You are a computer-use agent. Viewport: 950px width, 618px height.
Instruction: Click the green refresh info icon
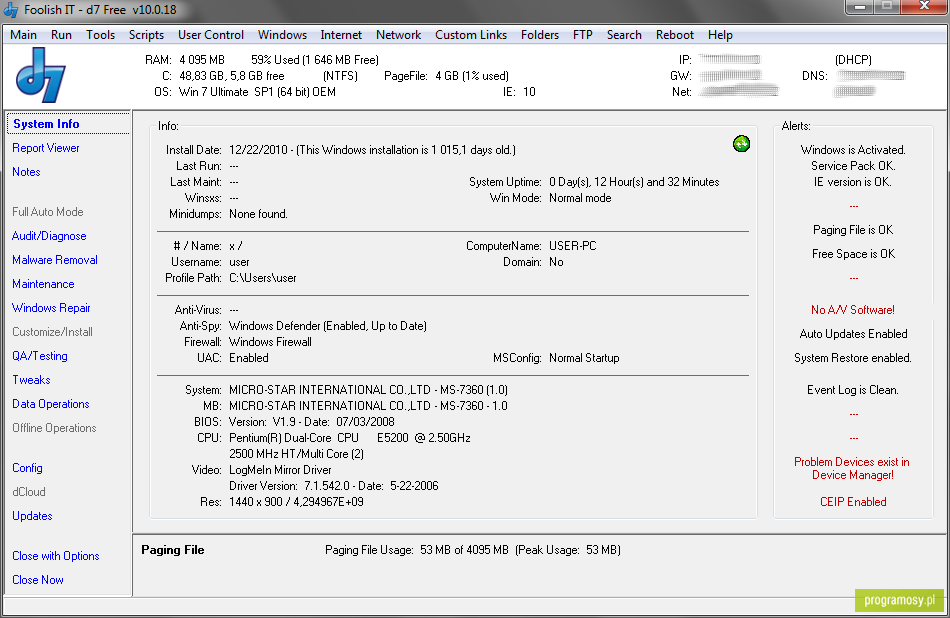(741, 144)
